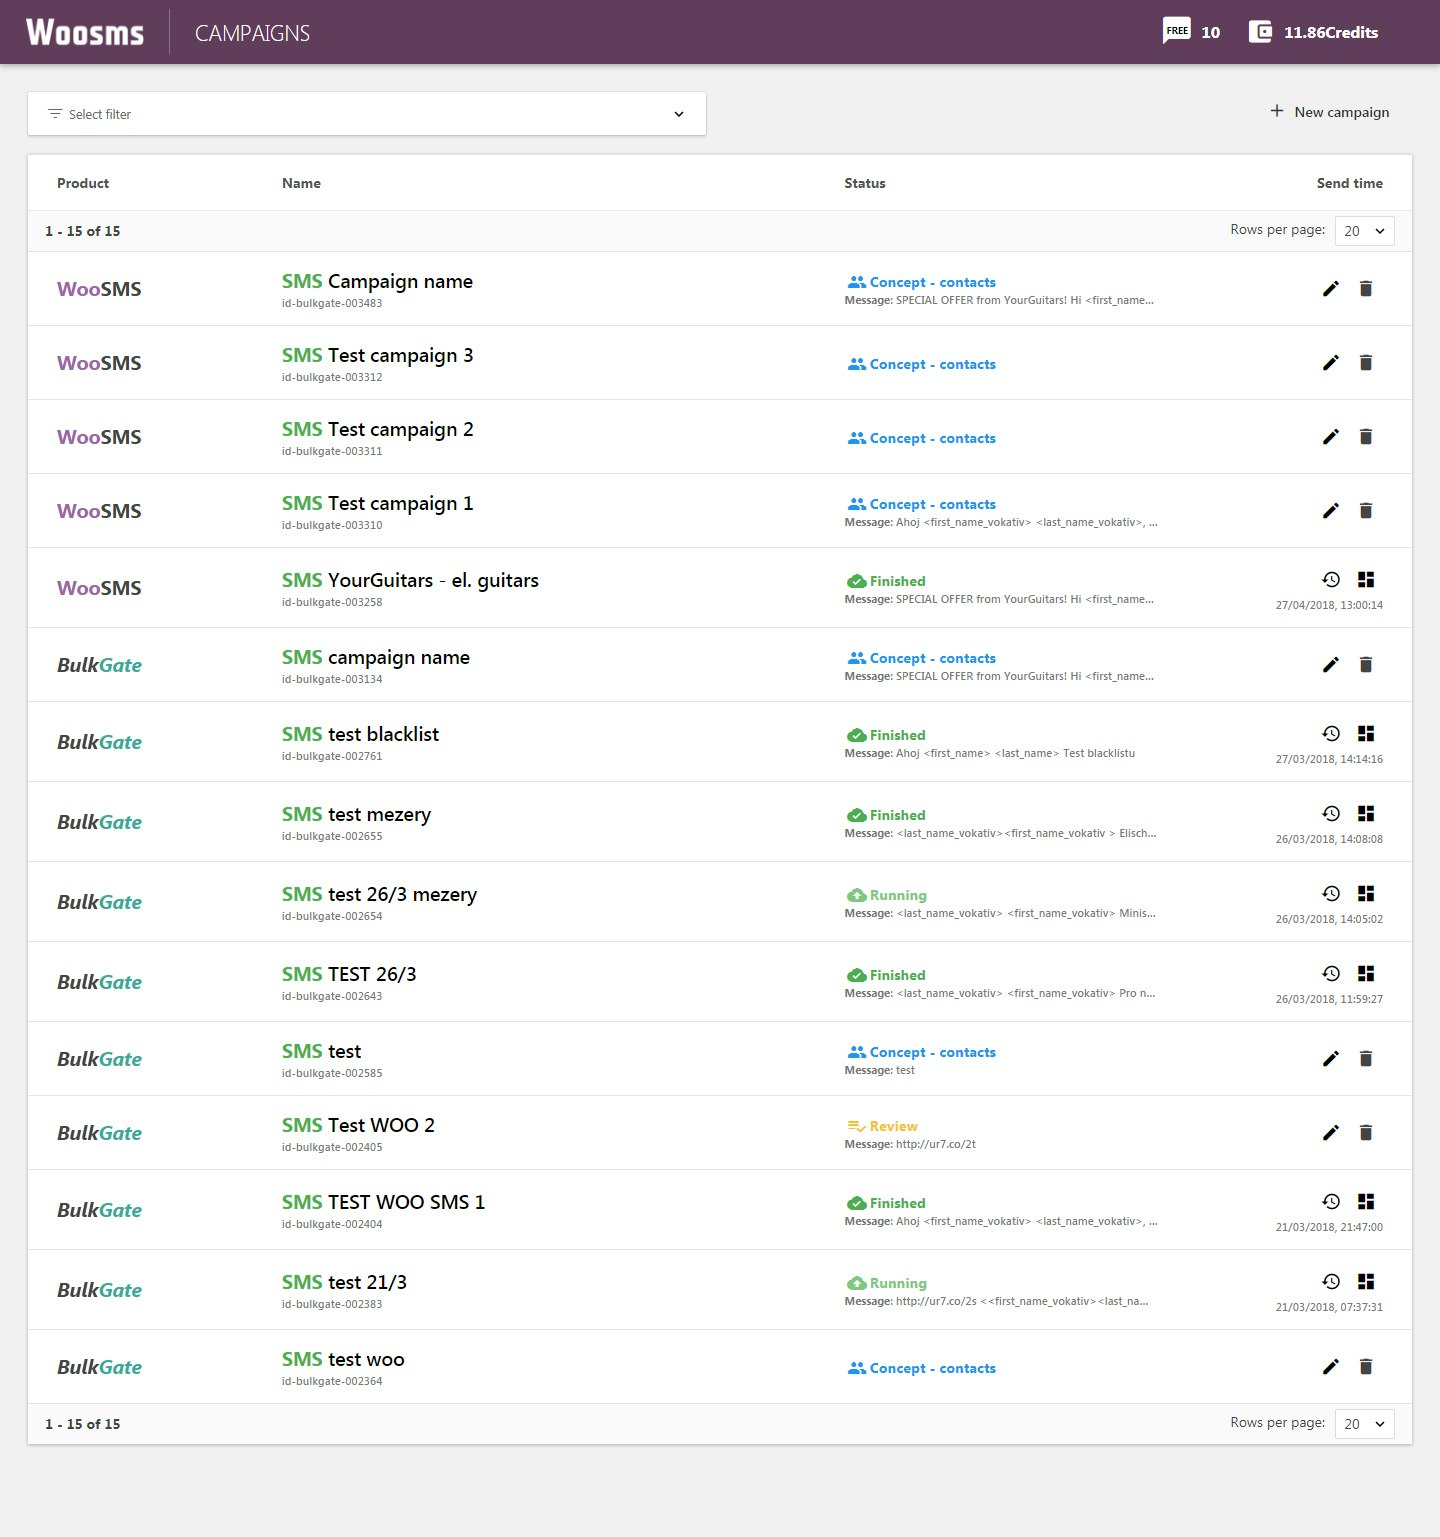1440x1537 pixels.
Task: View report for the "test blacklist" campaign
Action: 1365,732
